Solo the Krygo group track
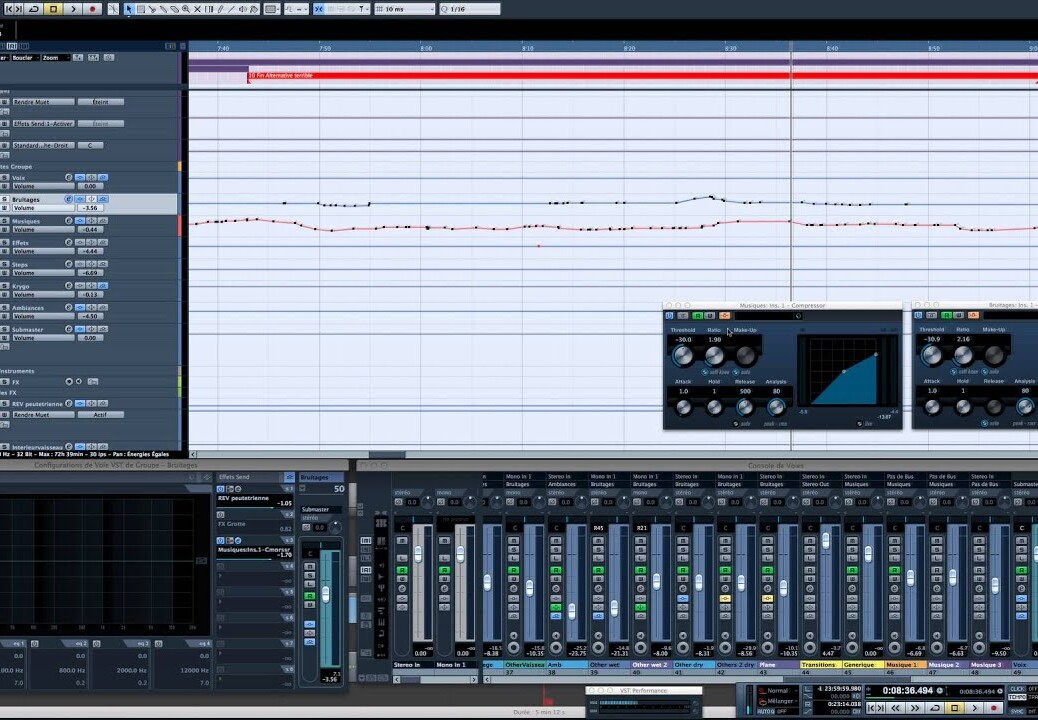 [x=5, y=286]
